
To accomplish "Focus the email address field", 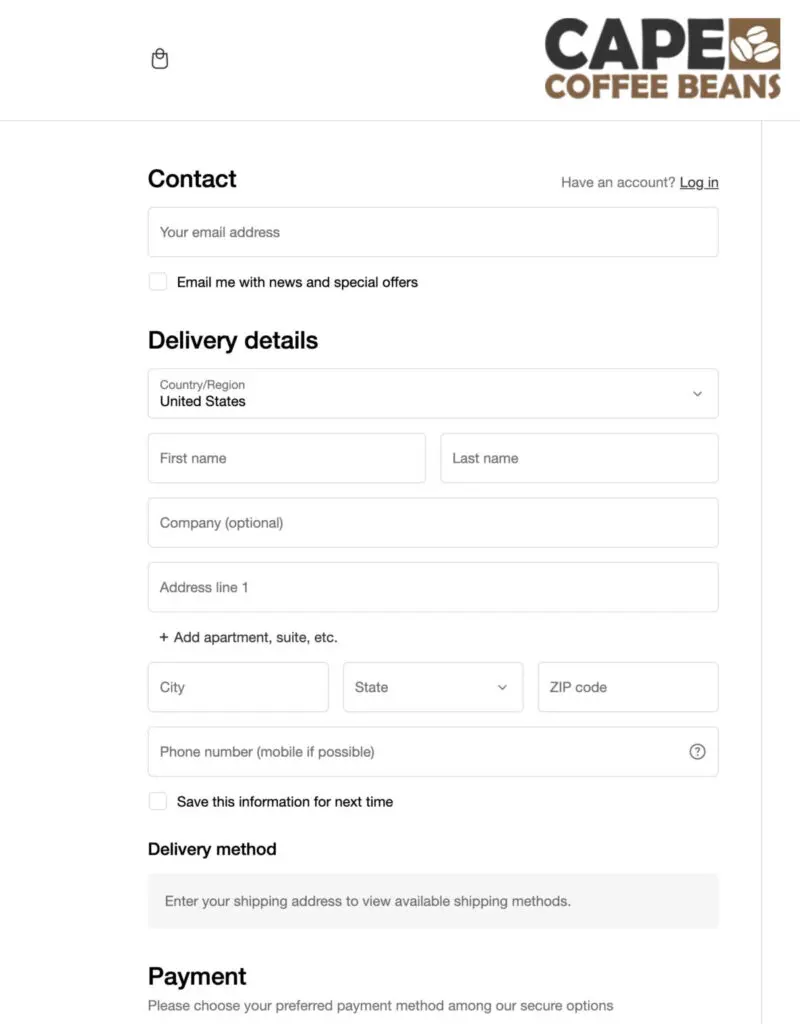I will [x=432, y=232].
